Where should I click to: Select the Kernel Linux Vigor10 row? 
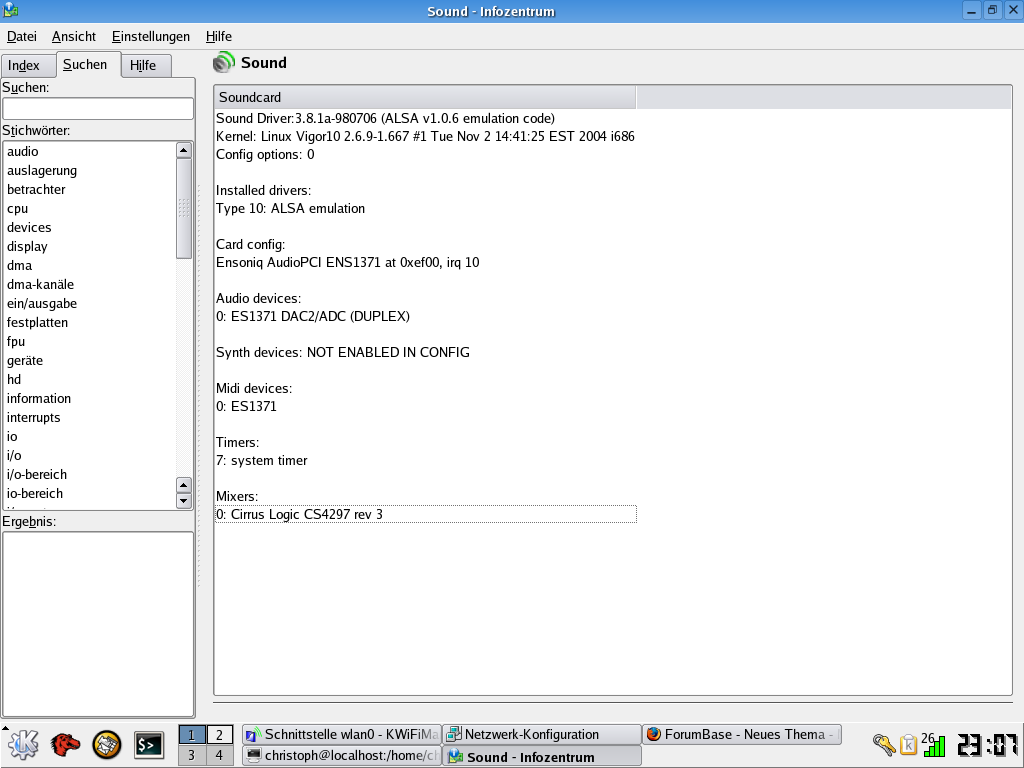tap(425, 136)
